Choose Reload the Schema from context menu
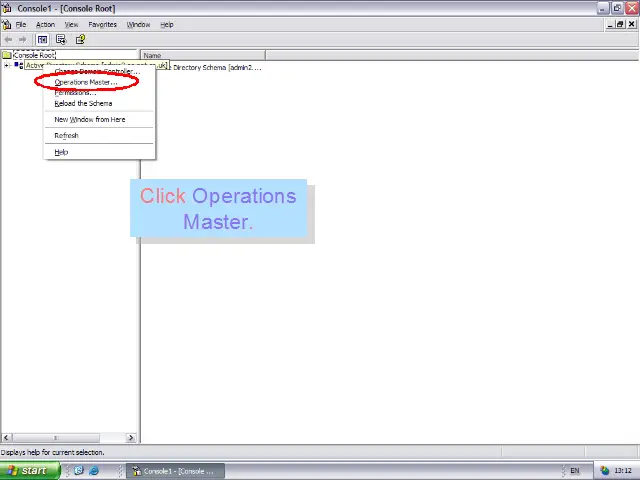 83,103
